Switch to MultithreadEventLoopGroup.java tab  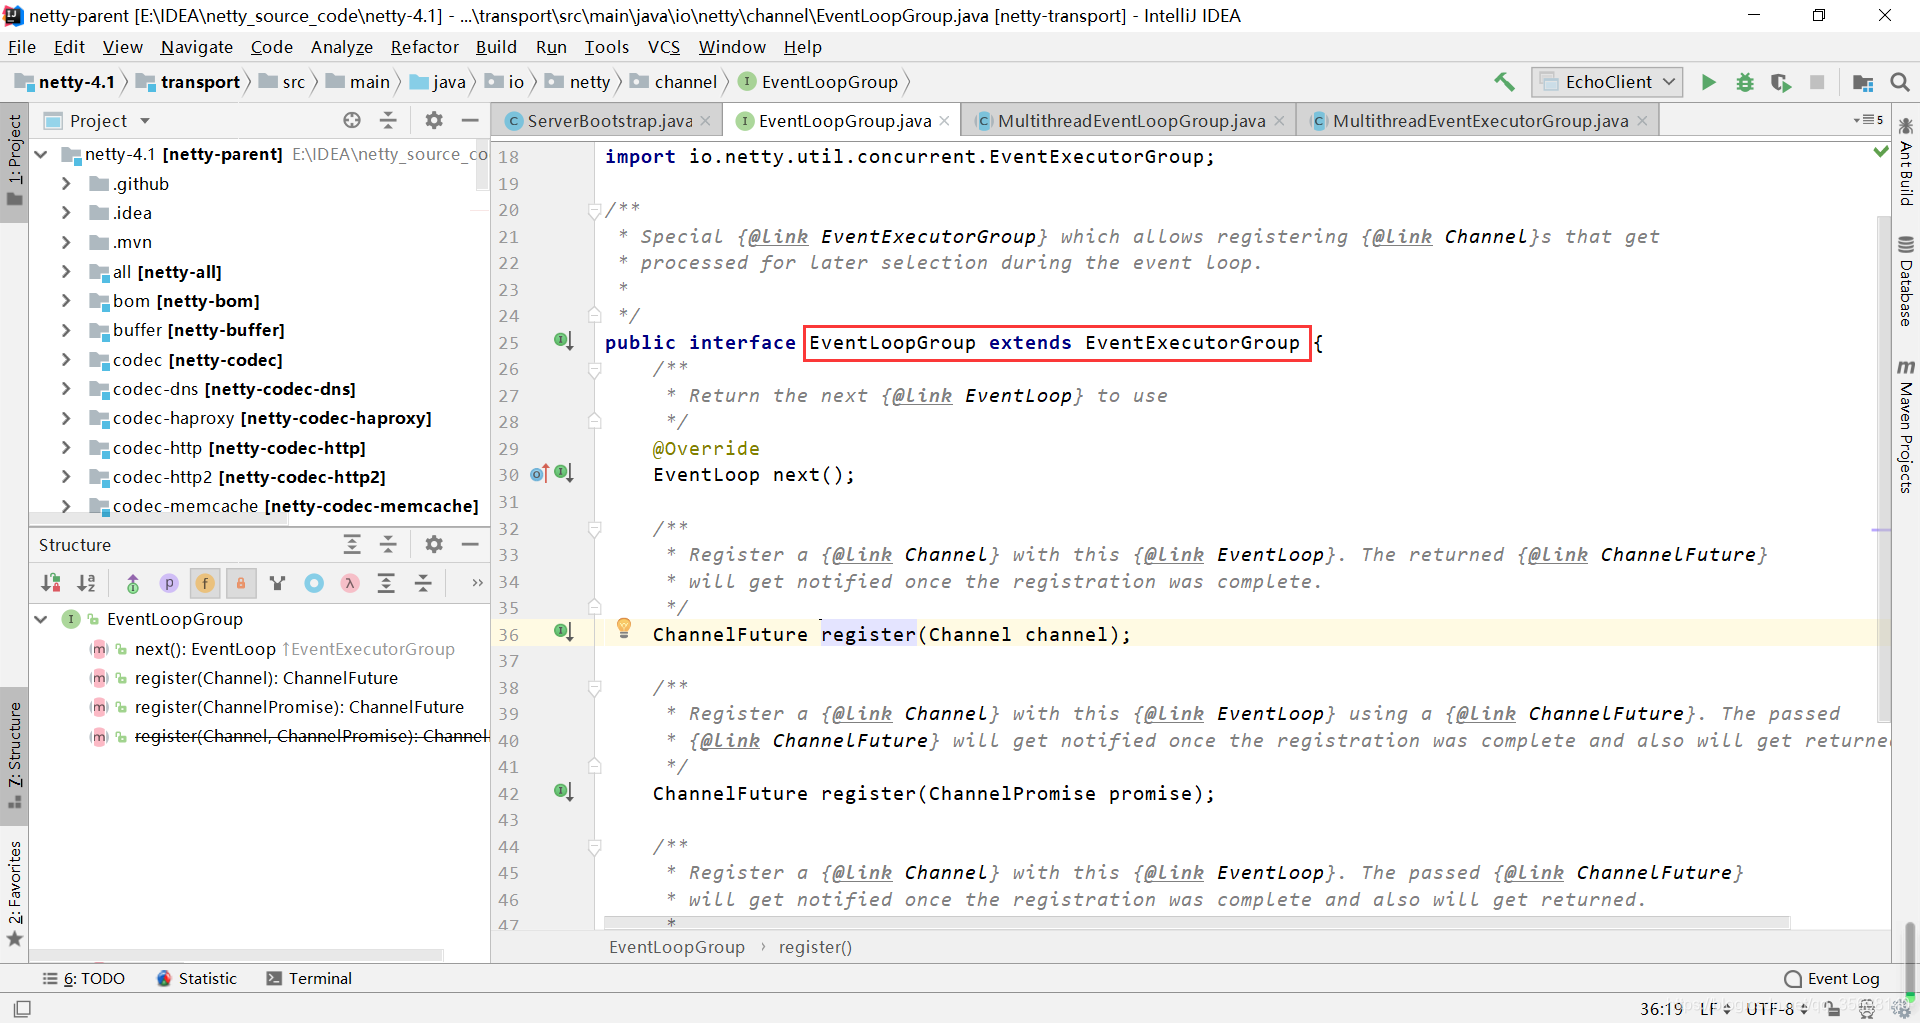coord(1130,121)
